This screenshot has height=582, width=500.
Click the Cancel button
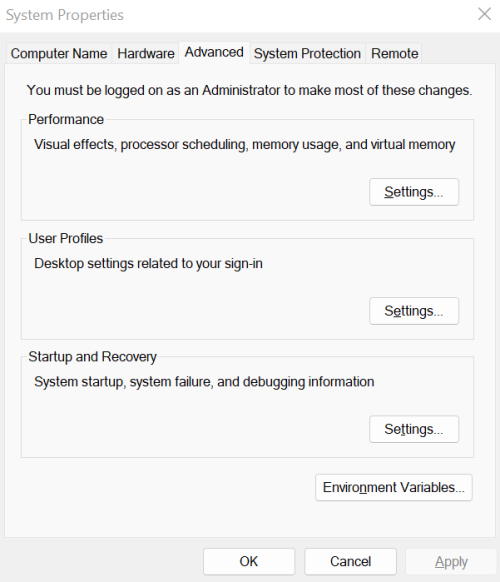(350, 562)
